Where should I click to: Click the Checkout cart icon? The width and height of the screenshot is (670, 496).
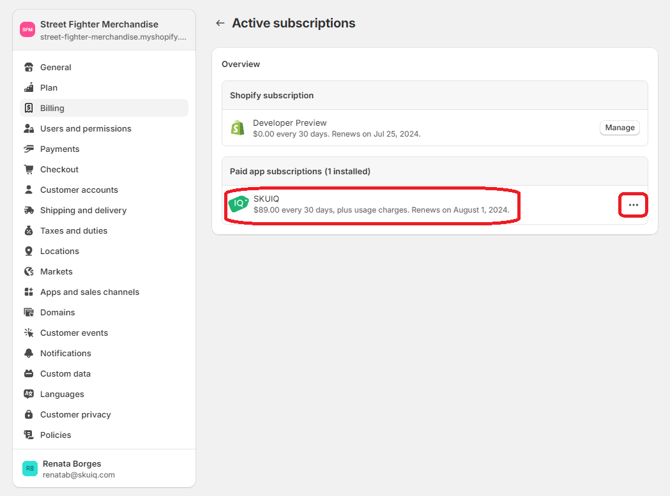coord(29,170)
